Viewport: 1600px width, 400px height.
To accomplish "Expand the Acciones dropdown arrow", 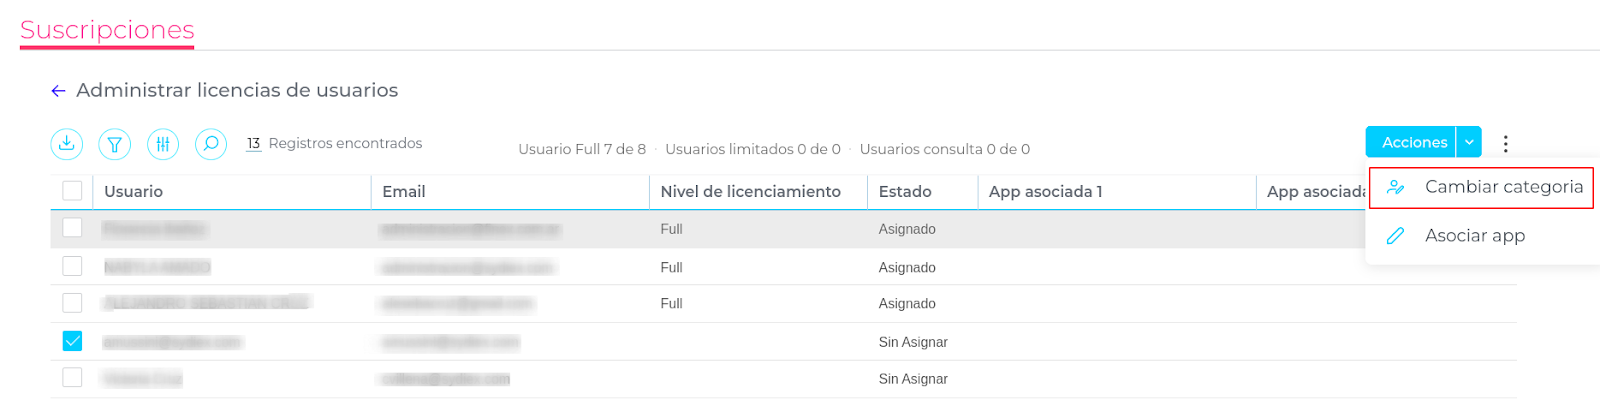I will [1469, 142].
